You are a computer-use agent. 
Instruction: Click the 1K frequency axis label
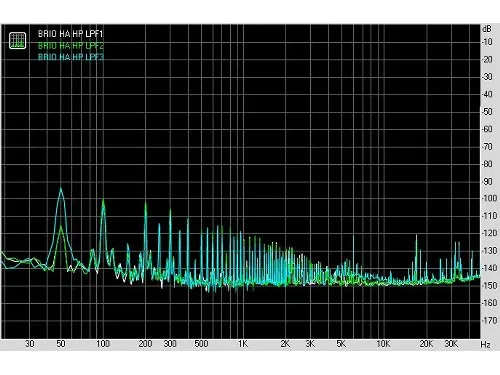(243, 344)
